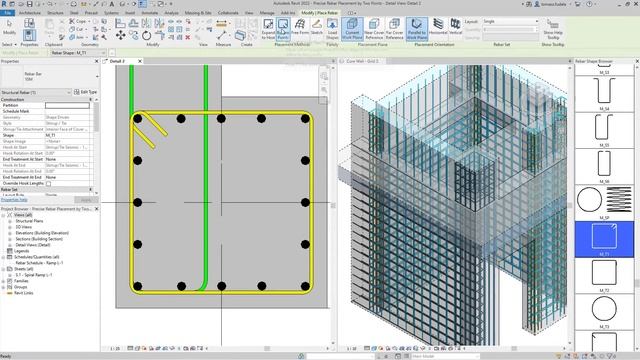
Task: Click the Aligned Dimension icon in Measure panel
Action: coord(222,24)
